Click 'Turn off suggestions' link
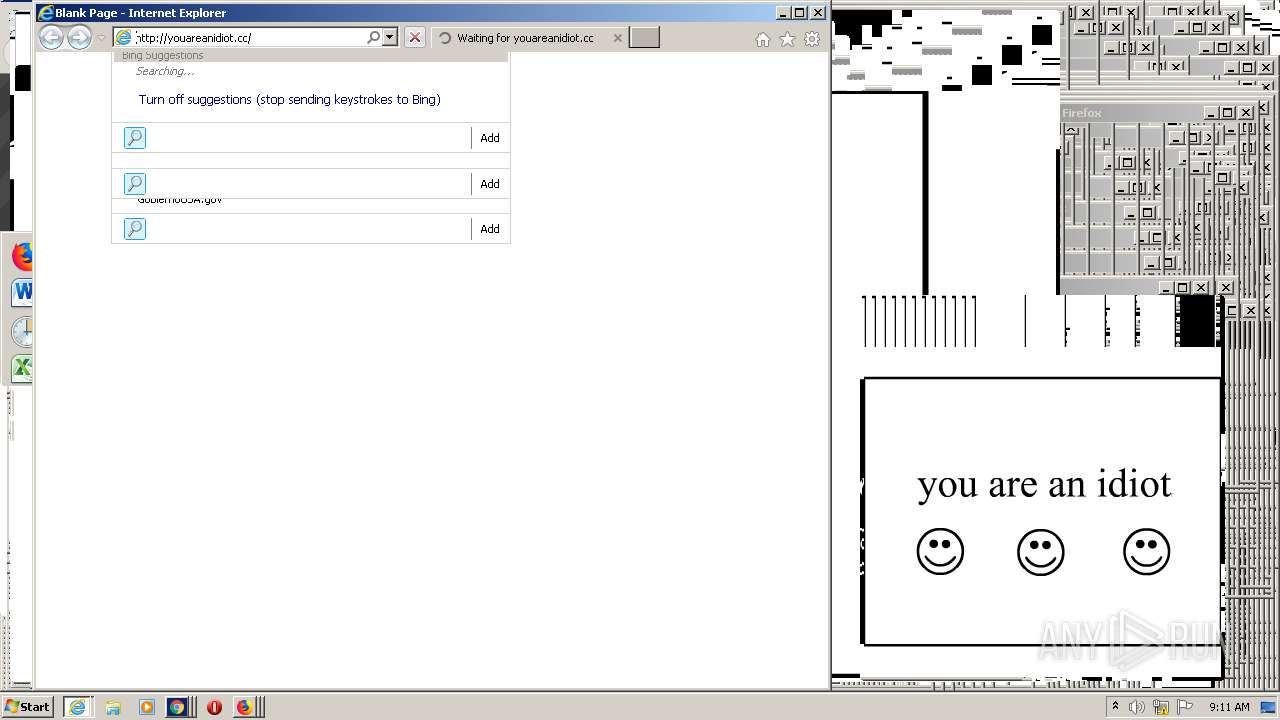Image resolution: width=1280 pixels, height=720 pixels. pyautogui.click(x=289, y=99)
